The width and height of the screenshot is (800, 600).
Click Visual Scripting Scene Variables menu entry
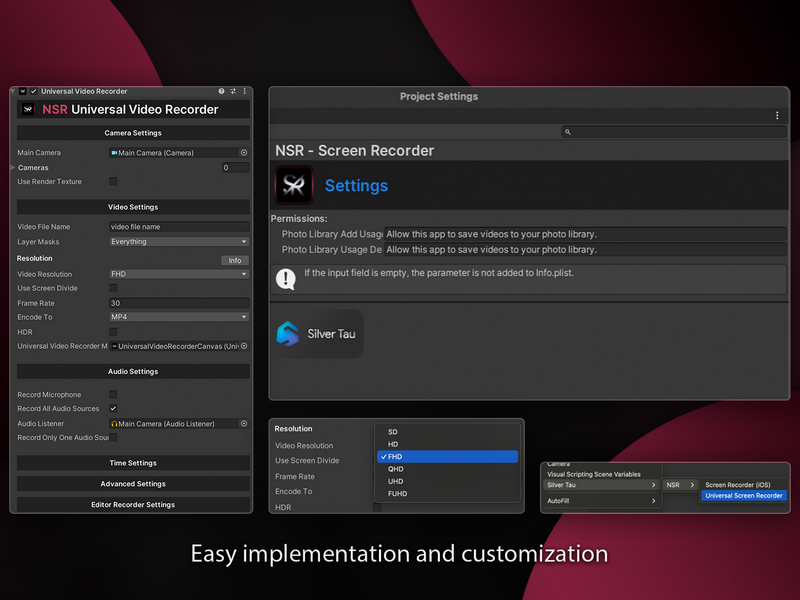[594, 474]
